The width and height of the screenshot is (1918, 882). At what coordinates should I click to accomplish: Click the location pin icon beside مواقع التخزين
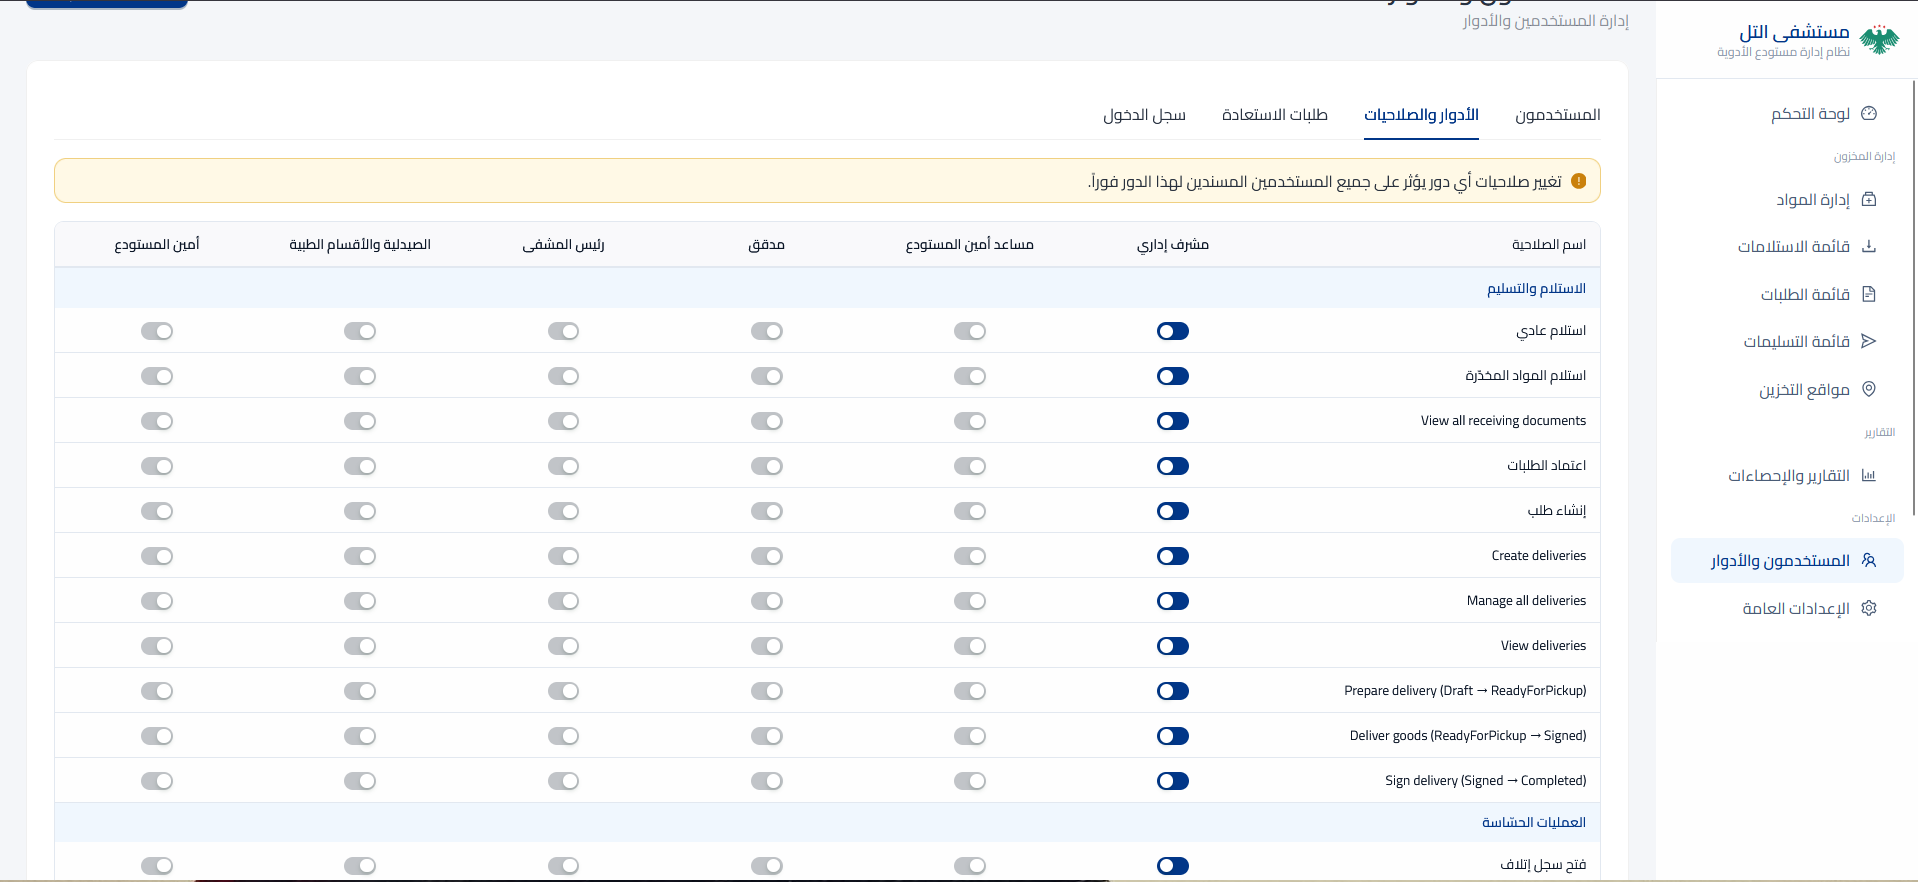(1869, 389)
